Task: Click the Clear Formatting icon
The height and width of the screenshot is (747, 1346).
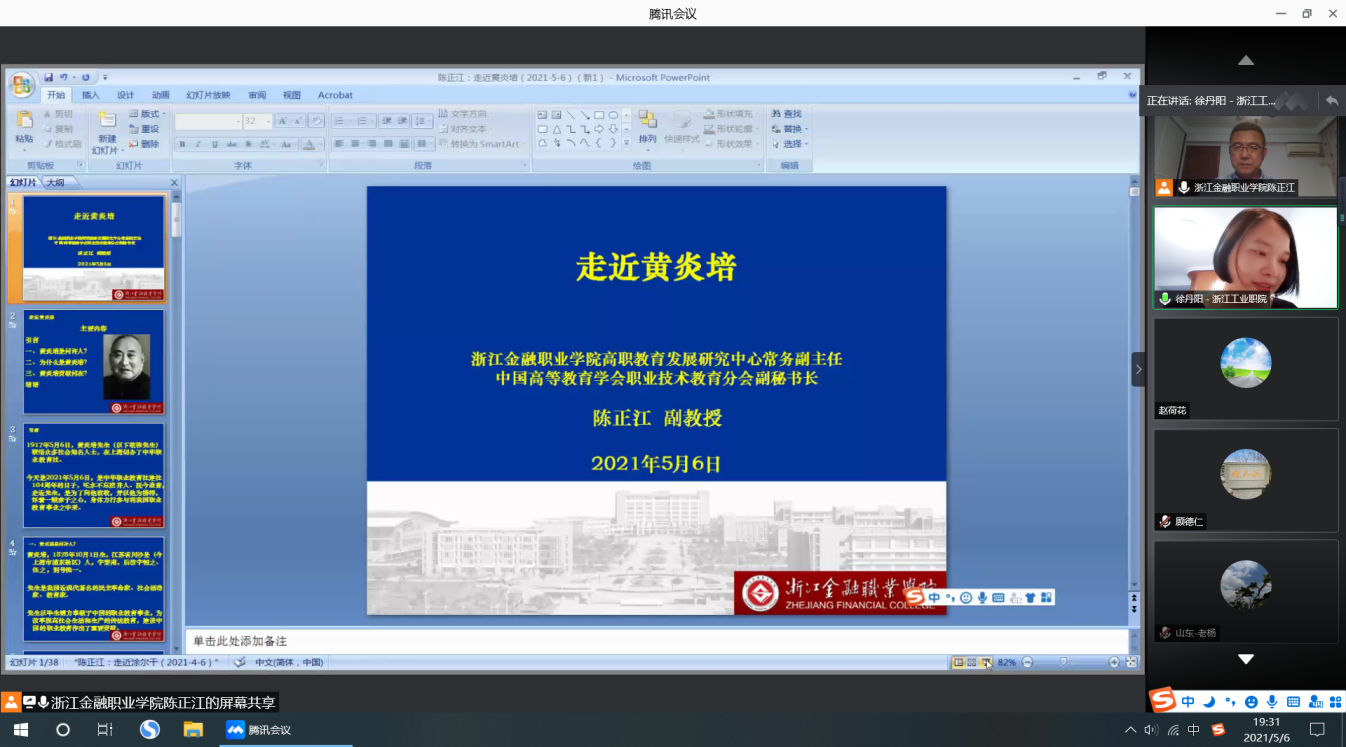Action: (x=316, y=121)
